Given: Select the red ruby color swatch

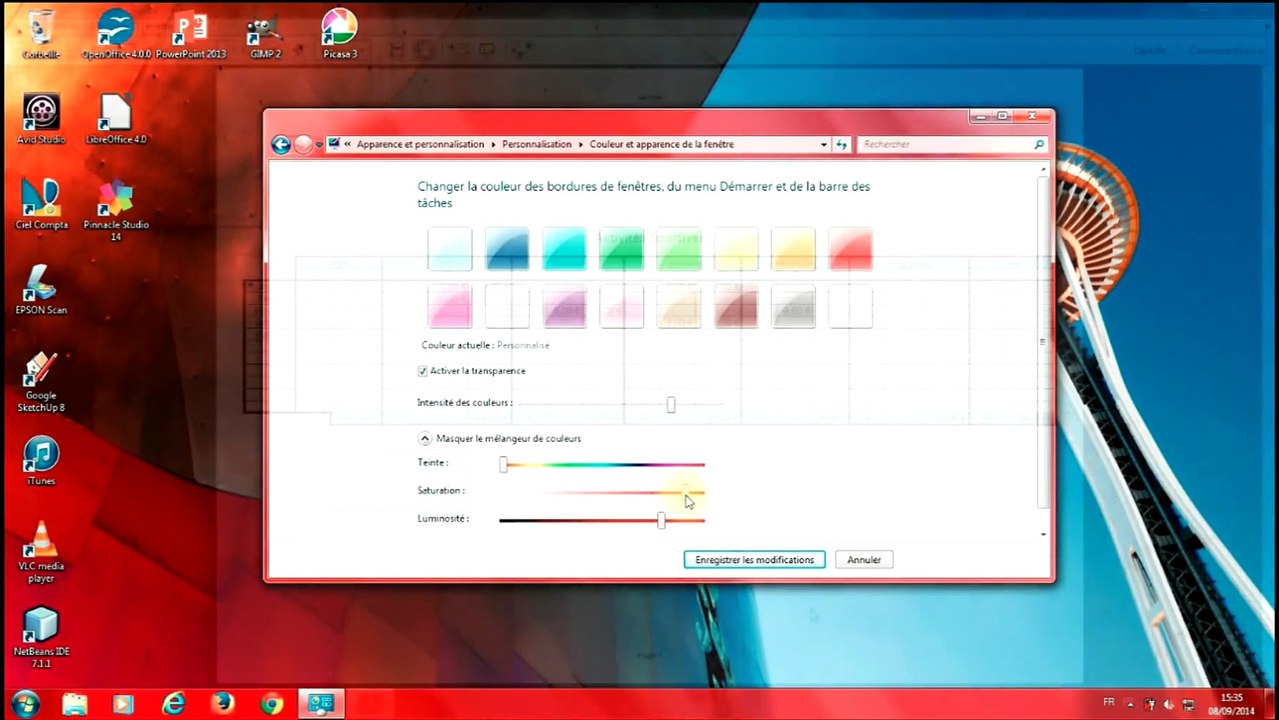Looking at the screenshot, I should click(x=850, y=249).
